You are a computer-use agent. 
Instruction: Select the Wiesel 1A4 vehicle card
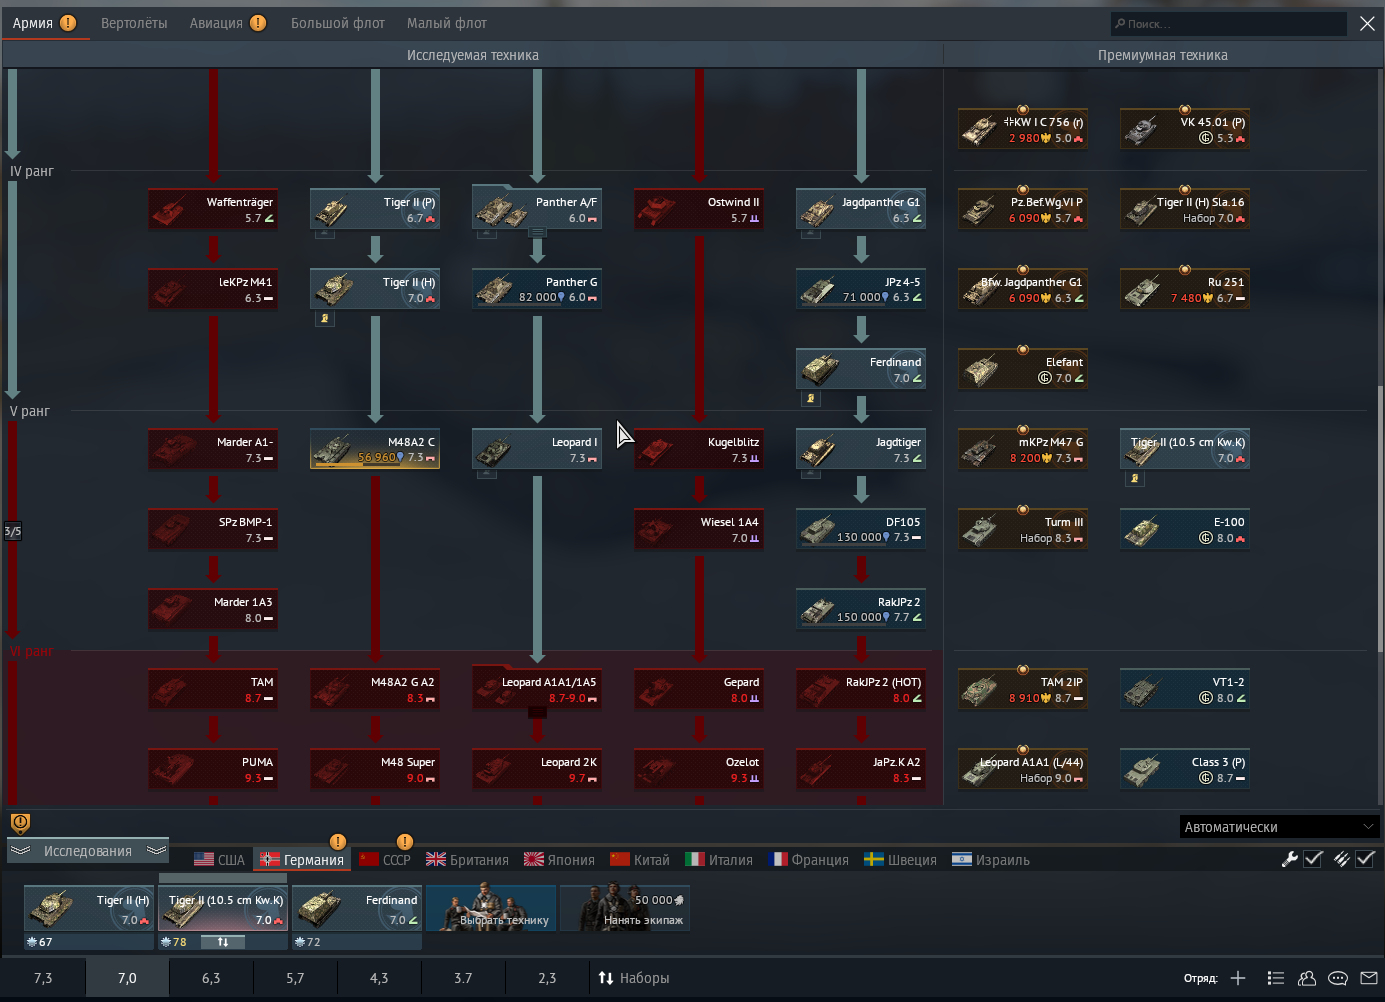click(699, 529)
